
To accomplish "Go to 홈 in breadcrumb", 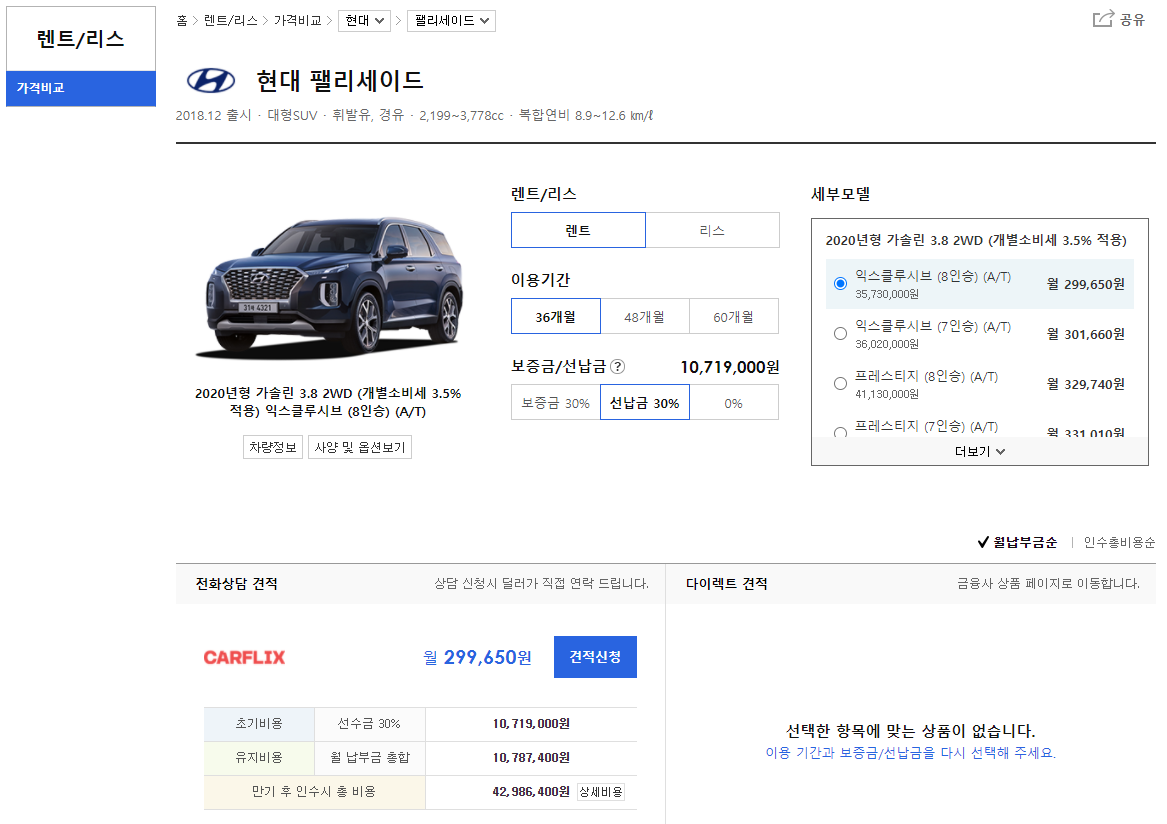I will point(182,20).
